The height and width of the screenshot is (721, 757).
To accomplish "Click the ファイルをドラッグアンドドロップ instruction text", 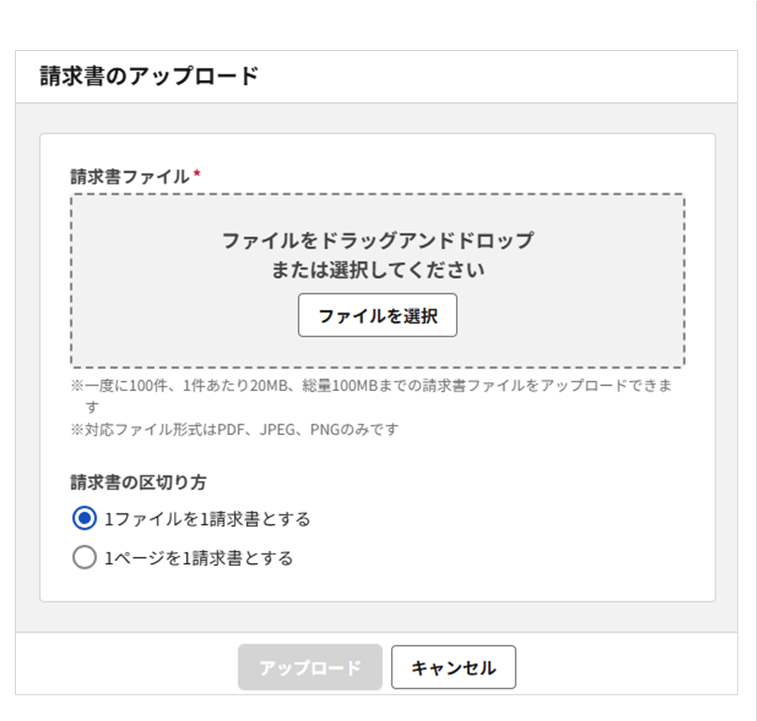I will 377,241.
